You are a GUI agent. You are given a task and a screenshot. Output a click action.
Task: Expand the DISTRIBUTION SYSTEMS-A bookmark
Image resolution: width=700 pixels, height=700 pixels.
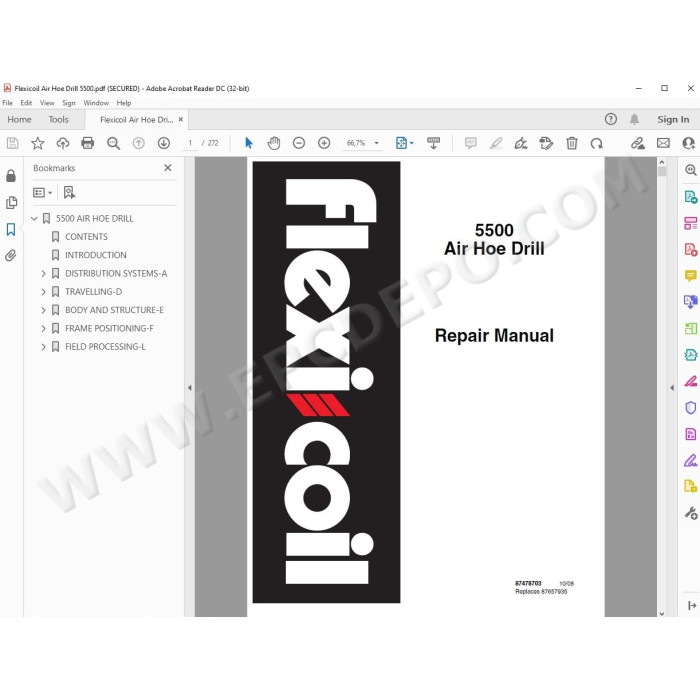[43, 273]
